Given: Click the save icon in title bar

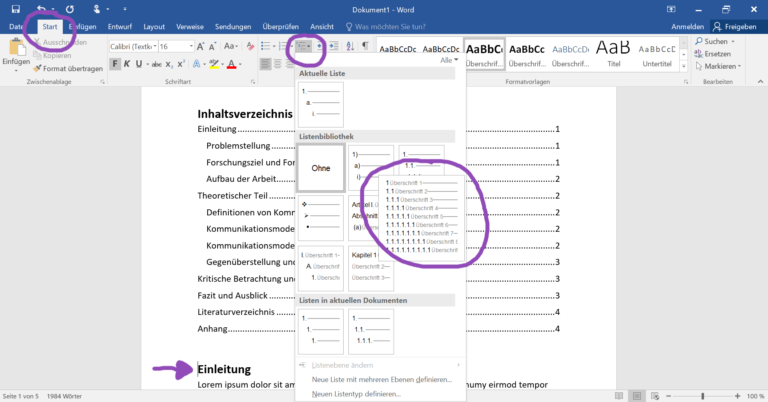Looking at the screenshot, I should (15, 8).
